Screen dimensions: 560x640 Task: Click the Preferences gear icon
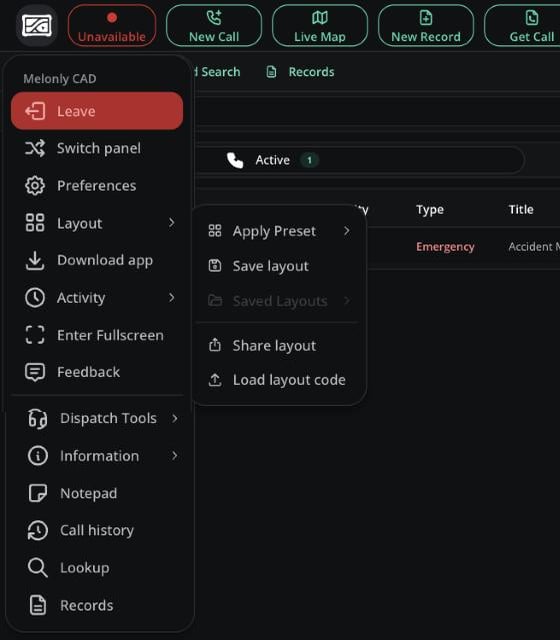35,186
